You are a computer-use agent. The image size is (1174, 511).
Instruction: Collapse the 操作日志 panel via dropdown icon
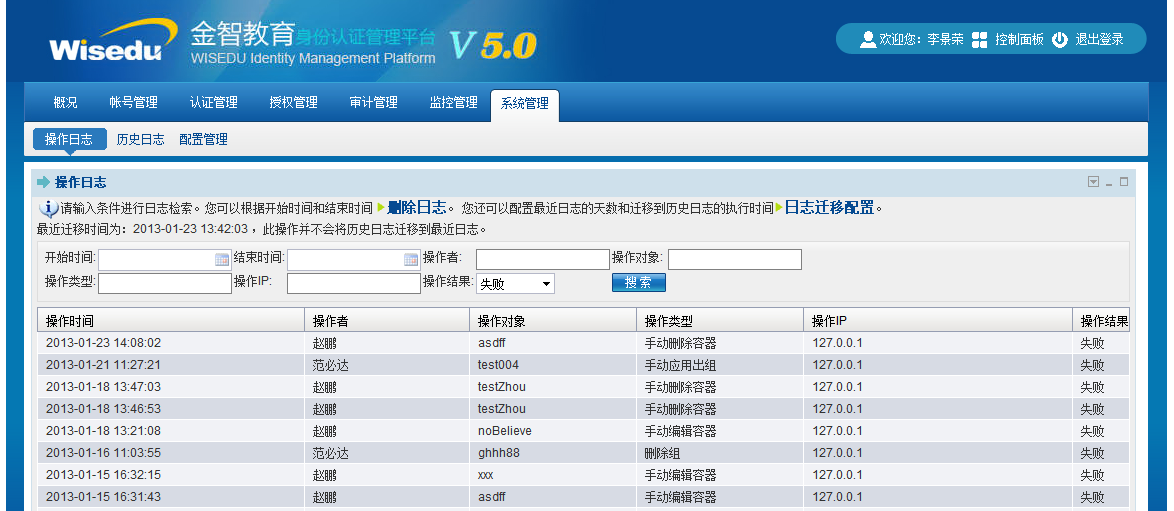[x=1093, y=182]
